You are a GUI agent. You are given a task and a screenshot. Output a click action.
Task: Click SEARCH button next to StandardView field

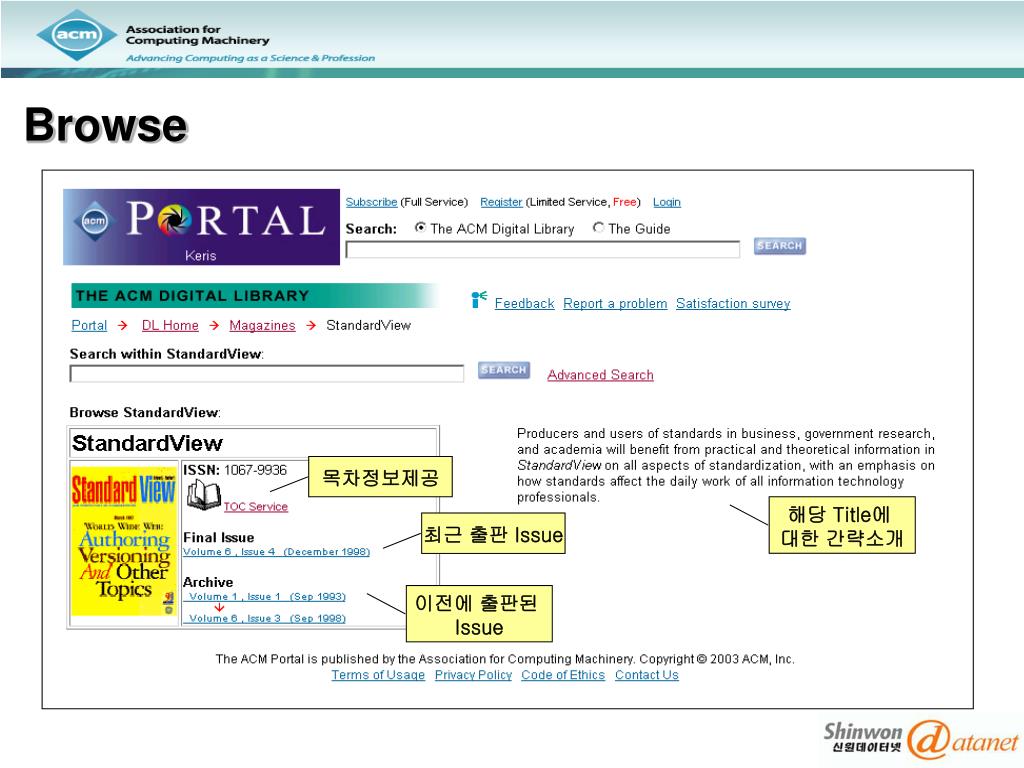click(x=504, y=370)
